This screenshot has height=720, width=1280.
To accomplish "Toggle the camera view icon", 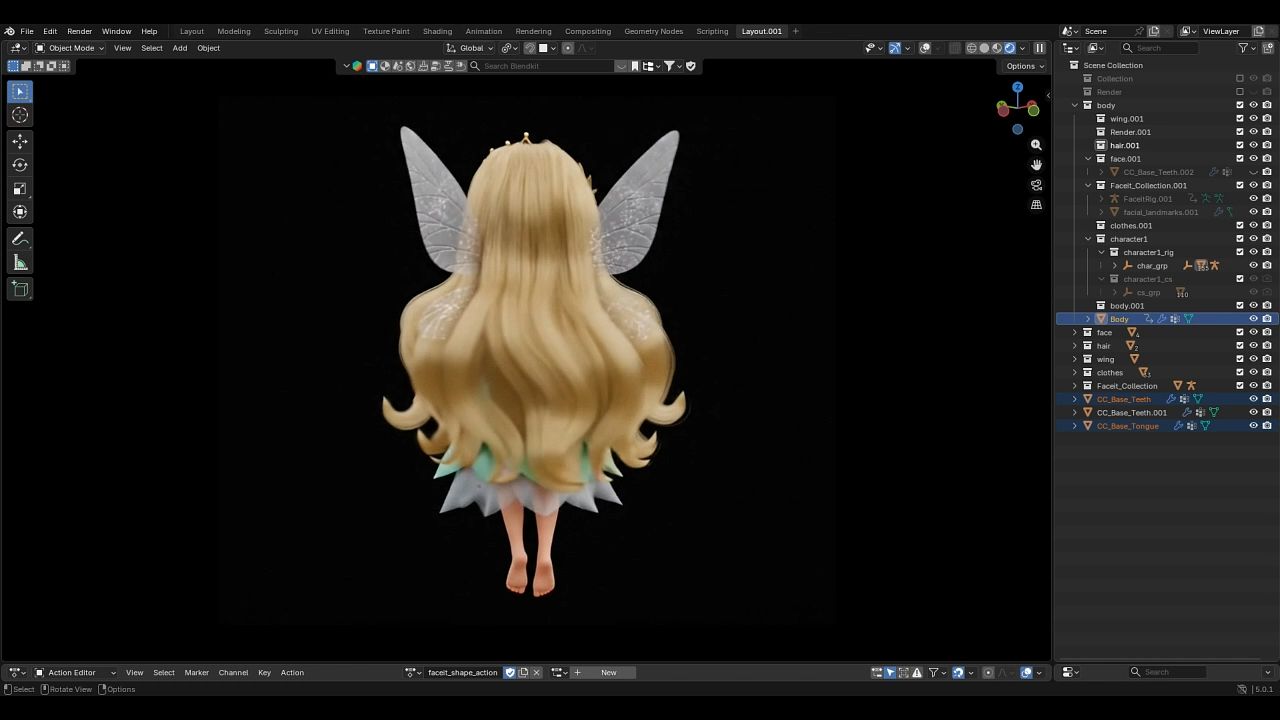I will click(1036, 185).
